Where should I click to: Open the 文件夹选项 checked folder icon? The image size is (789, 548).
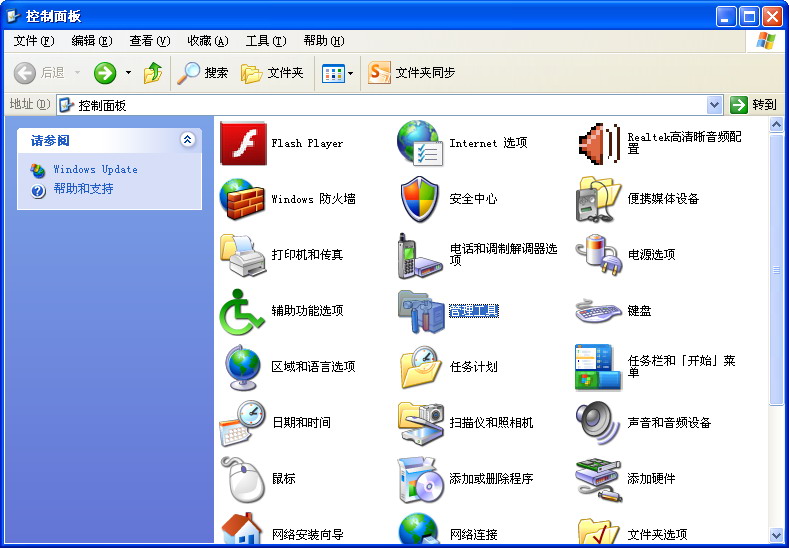click(x=598, y=530)
